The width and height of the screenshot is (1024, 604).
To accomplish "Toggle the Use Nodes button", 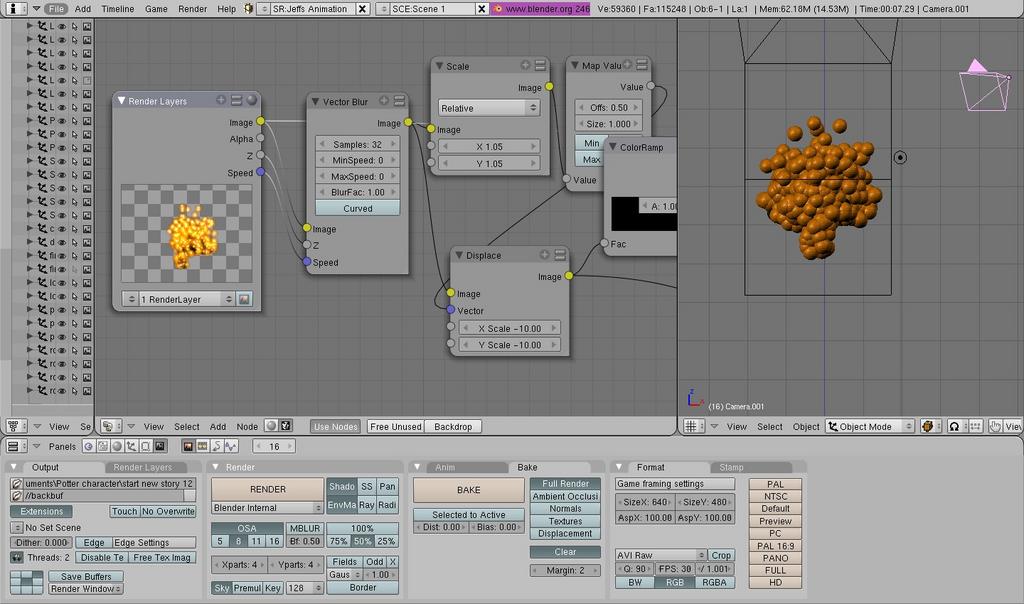I will (336, 426).
